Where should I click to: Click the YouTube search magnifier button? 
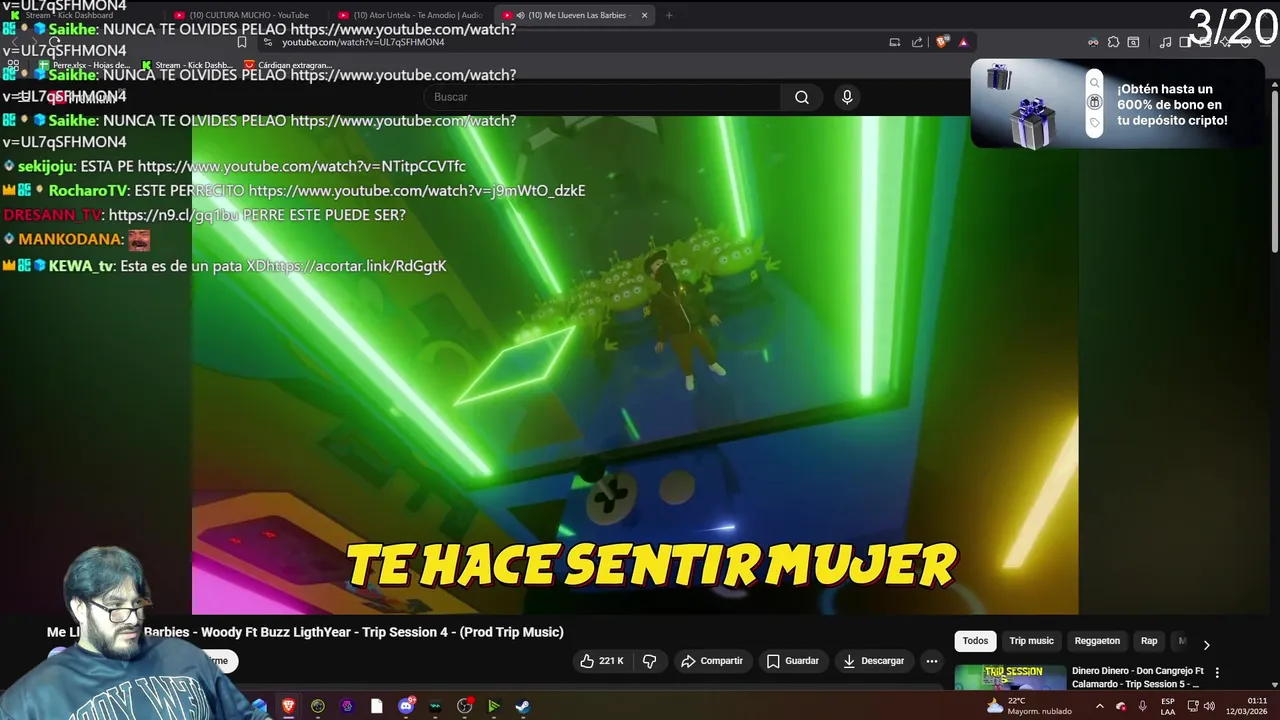point(802,97)
